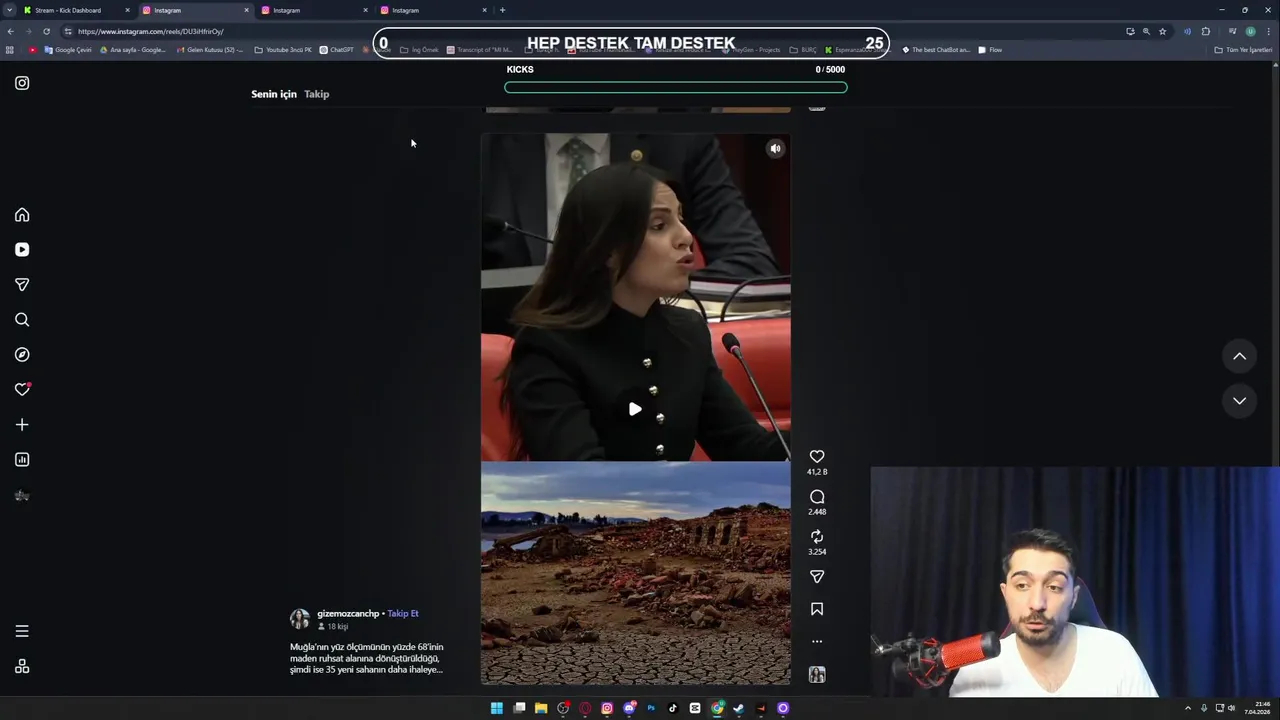Save the reel with bookmark icon
The width and height of the screenshot is (1280, 720).
(x=817, y=609)
